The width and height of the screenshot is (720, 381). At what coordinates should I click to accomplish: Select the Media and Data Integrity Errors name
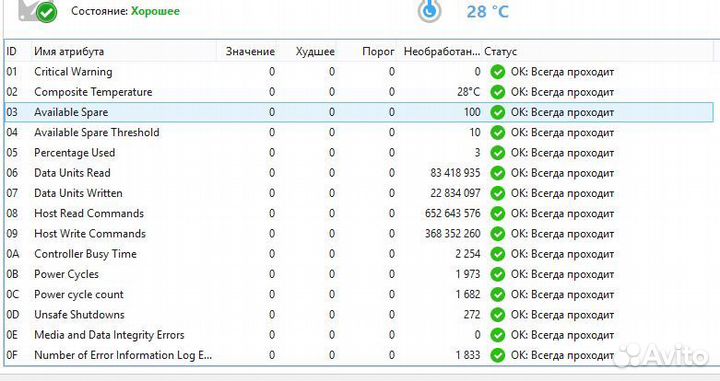coord(109,335)
